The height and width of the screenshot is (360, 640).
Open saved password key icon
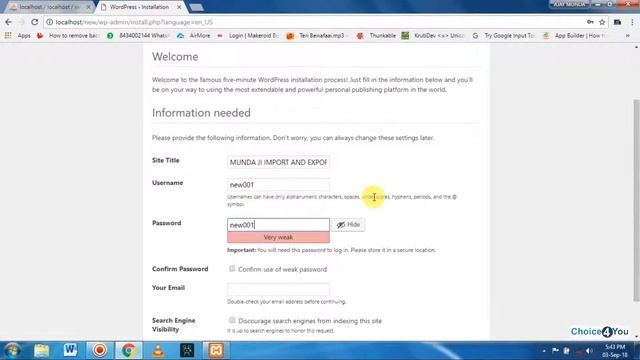point(590,22)
